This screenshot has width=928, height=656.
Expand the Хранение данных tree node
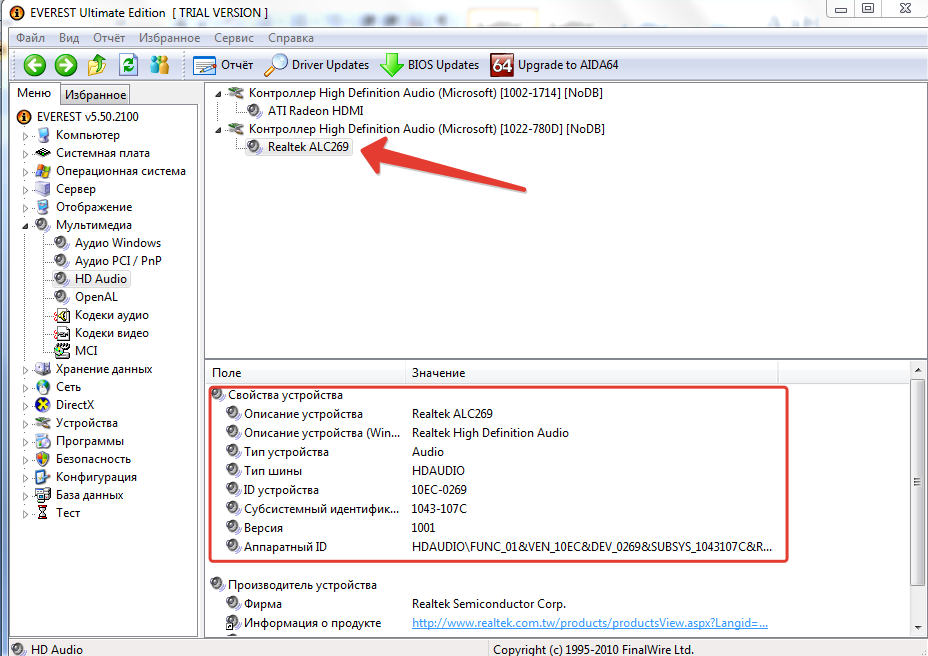pos(27,369)
